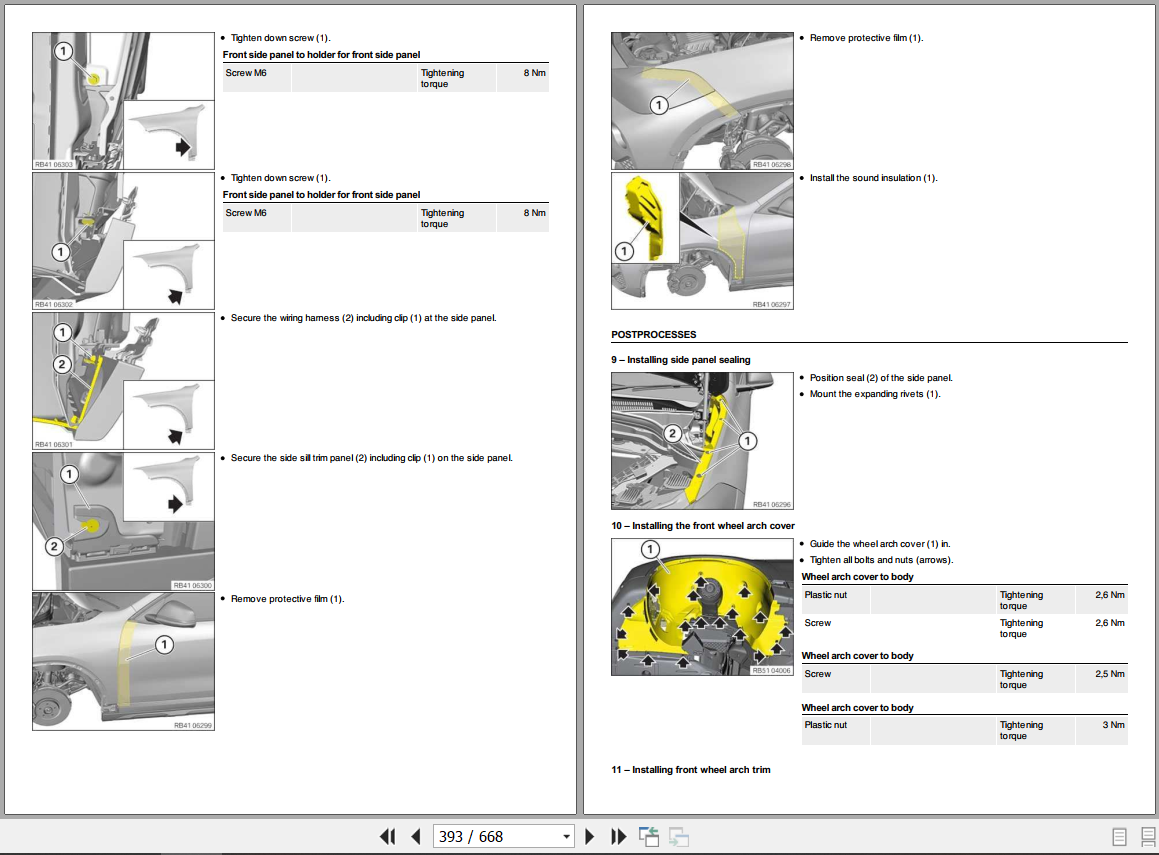Click 'Secure the wiring harness (2)' instruction
1159x855 pixels.
363,318
